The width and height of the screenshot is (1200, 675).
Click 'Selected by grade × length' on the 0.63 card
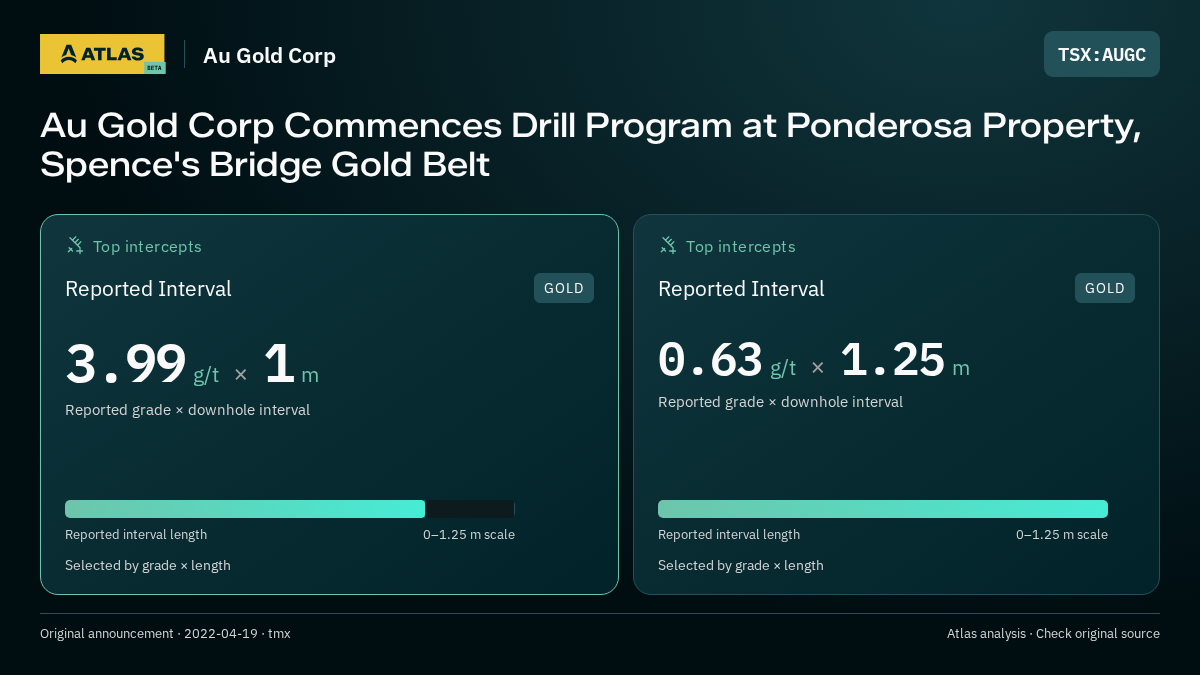coord(741,566)
